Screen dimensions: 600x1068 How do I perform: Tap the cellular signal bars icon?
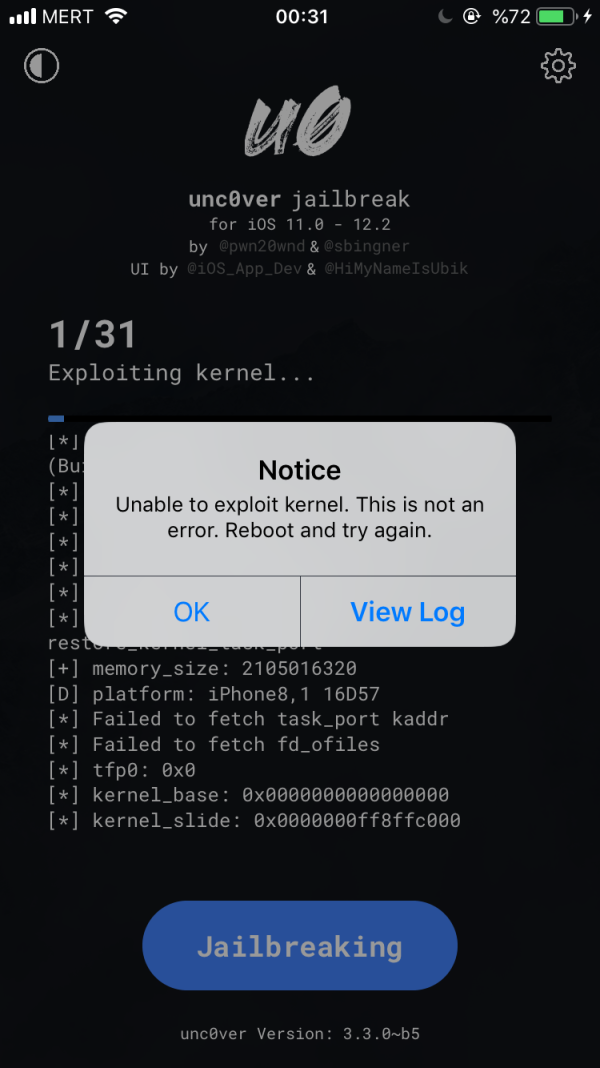[22, 17]
